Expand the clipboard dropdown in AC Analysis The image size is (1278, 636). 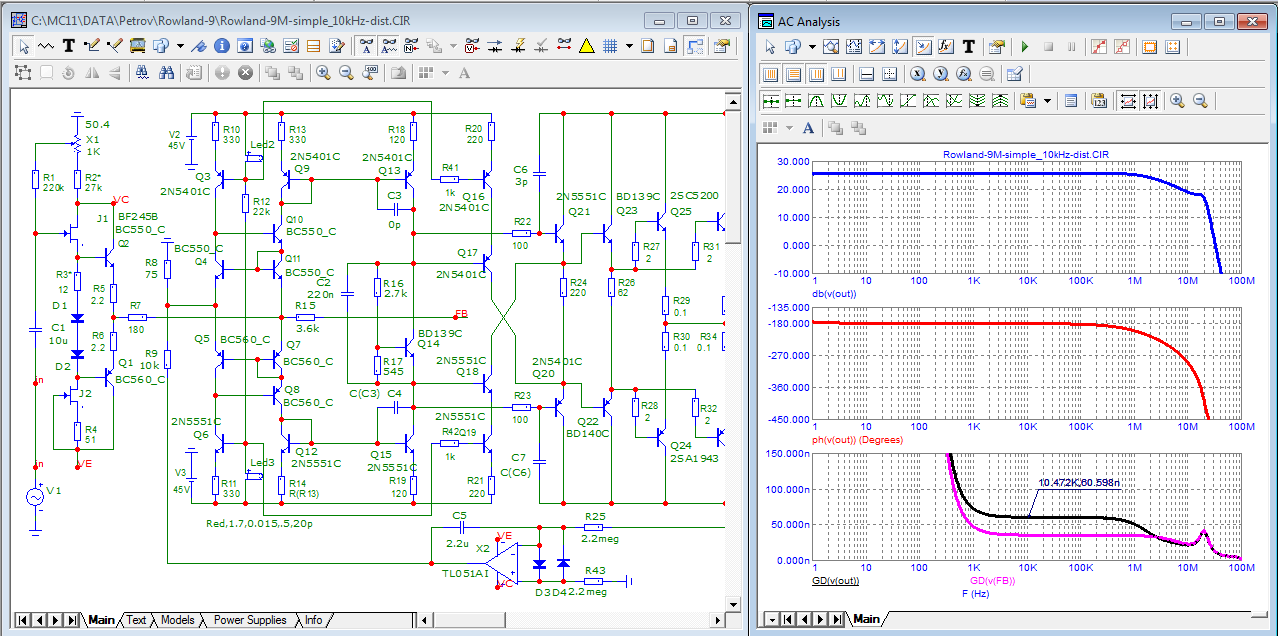tap(1047, 100)
